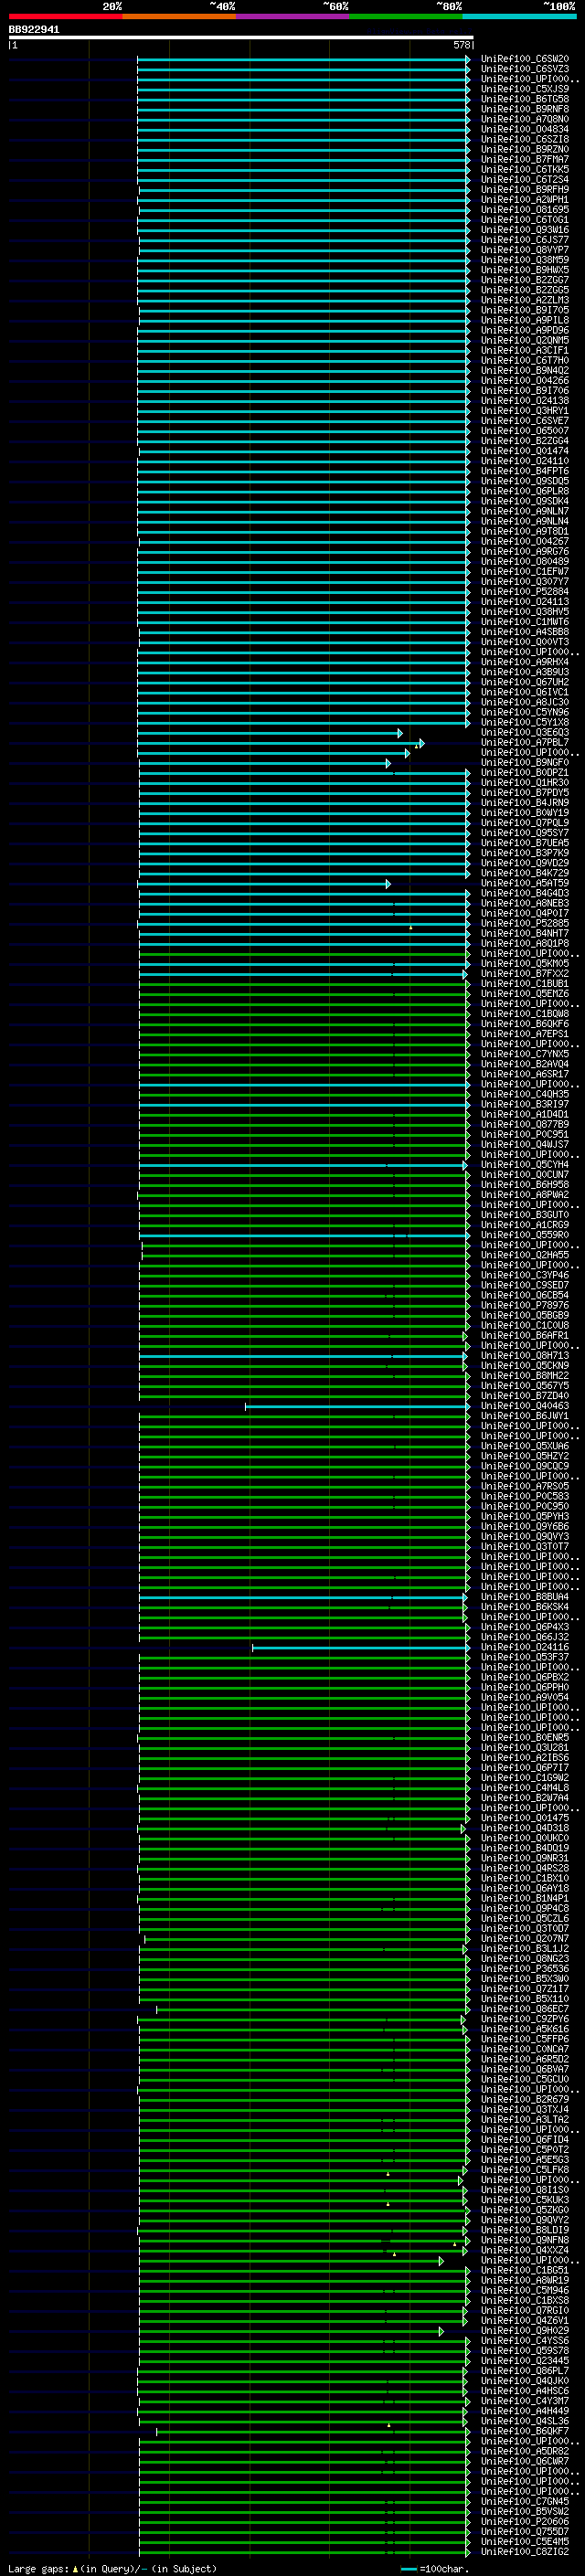Select label UniRef100_O04834
The height and width of the screenshot is (2576, 585).
click(x=525, y=129)
